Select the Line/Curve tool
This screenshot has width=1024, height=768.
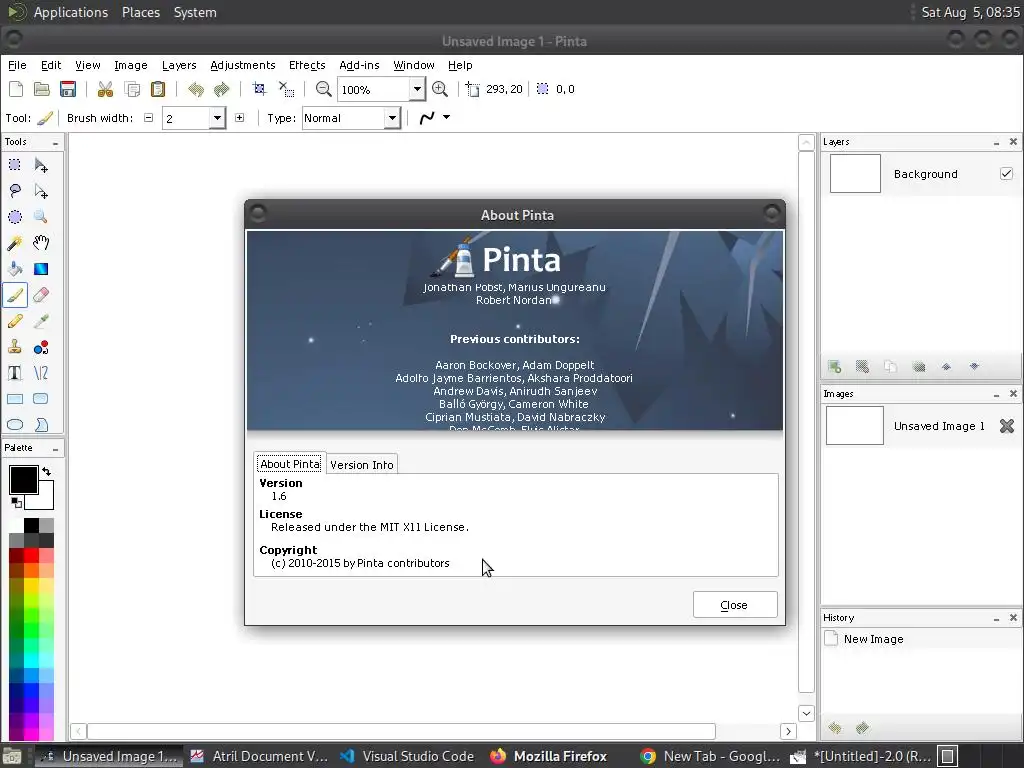(40, 373)
